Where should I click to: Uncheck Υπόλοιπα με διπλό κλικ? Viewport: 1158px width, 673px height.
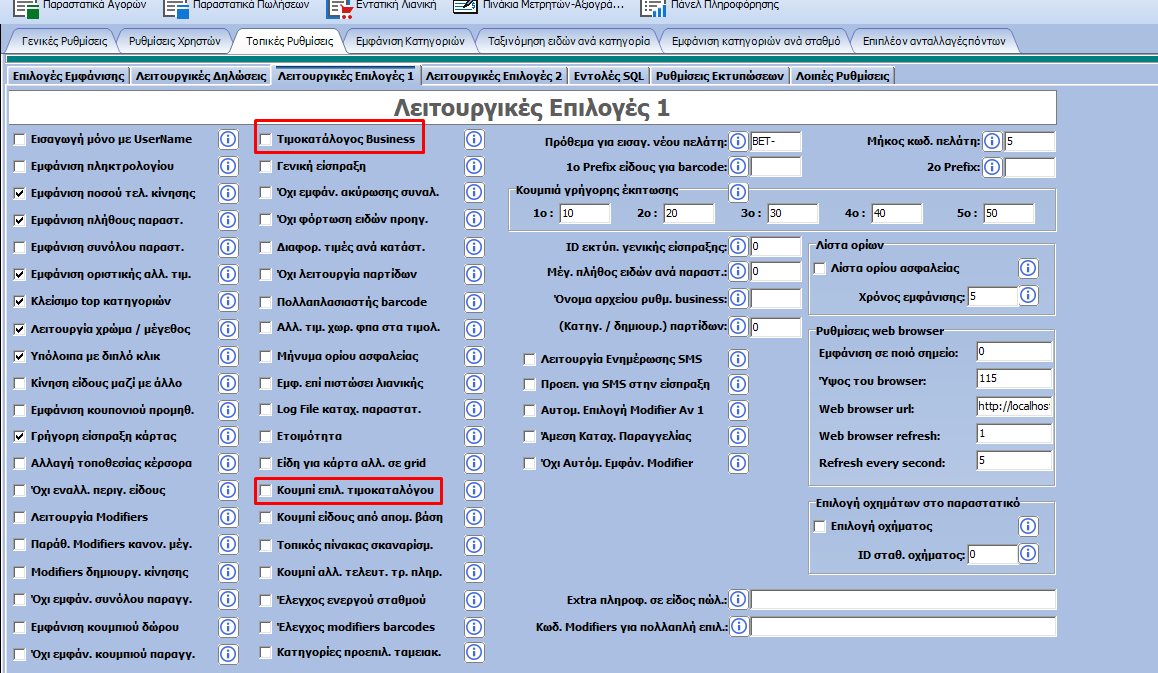tap(19, 356)
